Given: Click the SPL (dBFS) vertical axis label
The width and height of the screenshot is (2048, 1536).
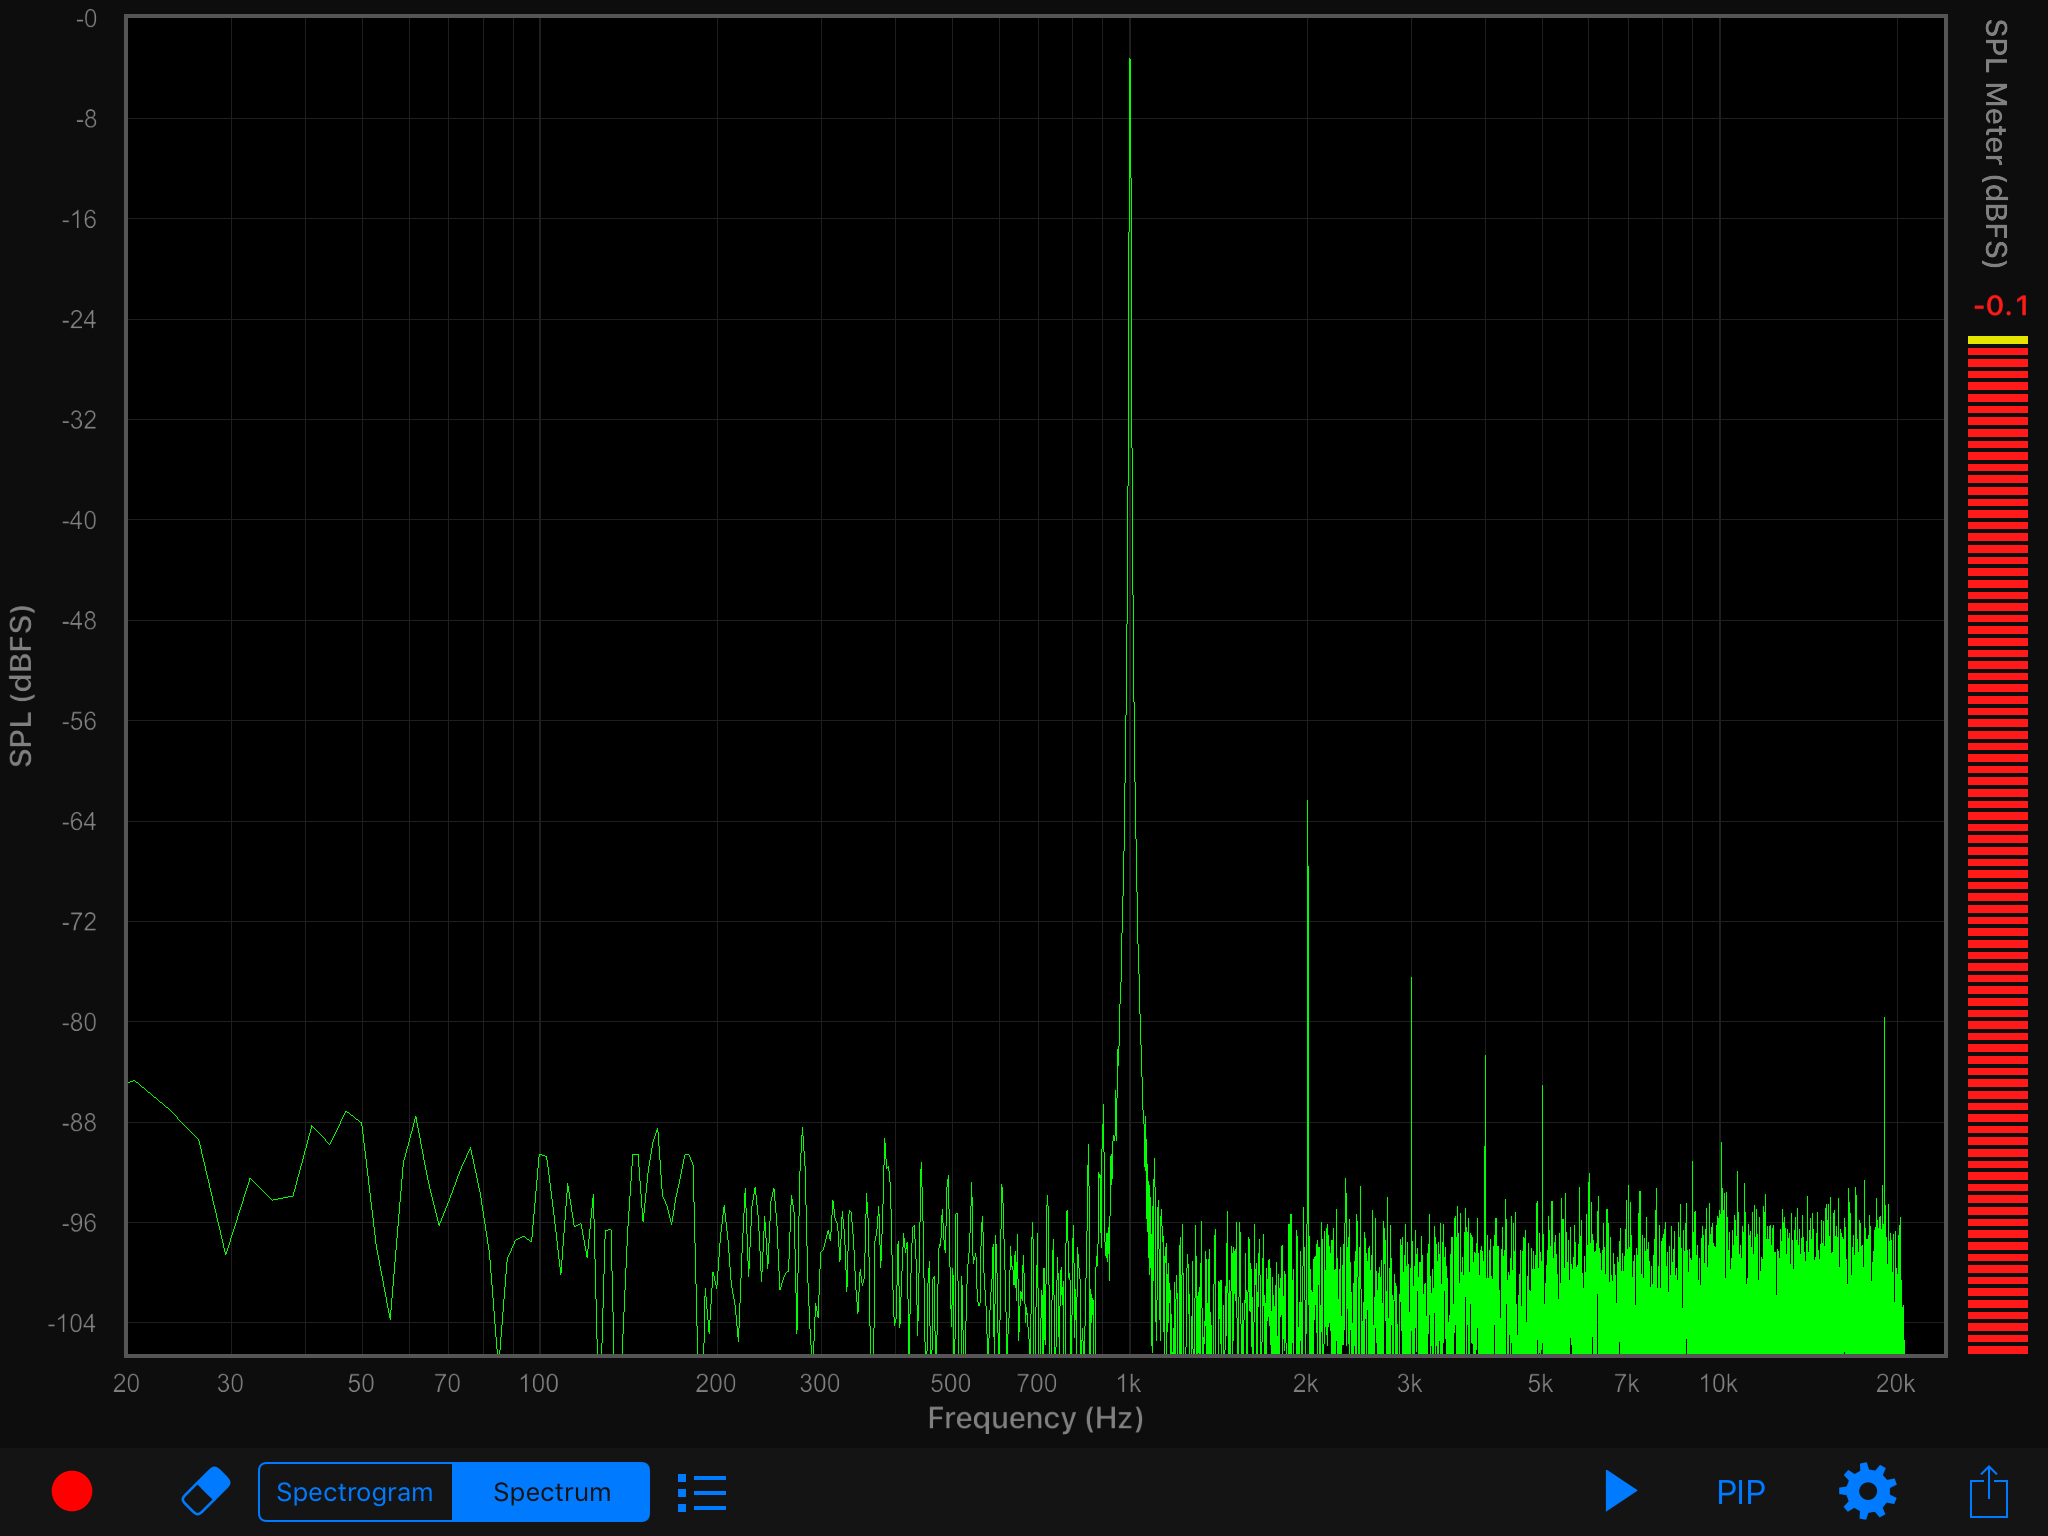Looking at the screenshot, I should [22, 686].
